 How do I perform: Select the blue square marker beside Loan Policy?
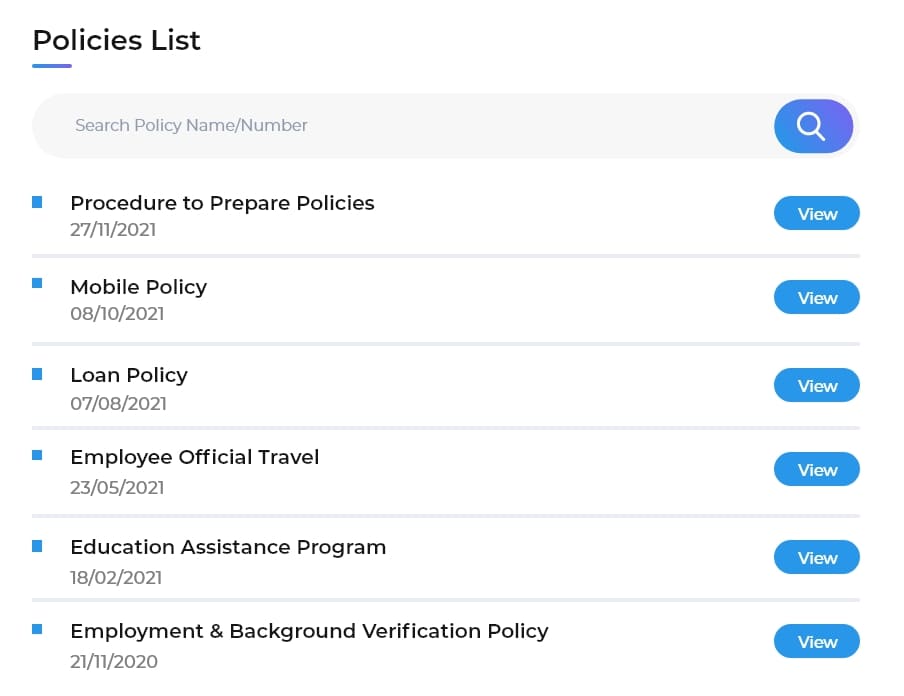(37, 374)
